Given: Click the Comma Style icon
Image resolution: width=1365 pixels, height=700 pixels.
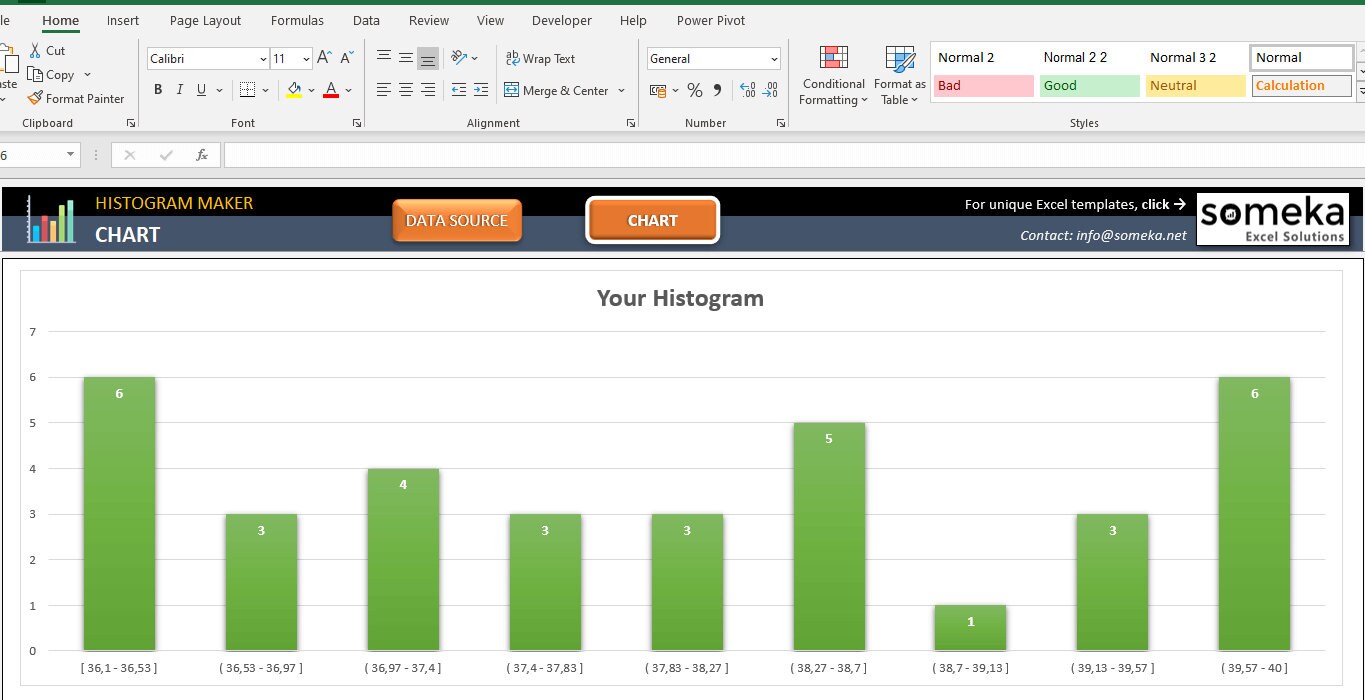Looking at the screenshot, I should click(x=718, y=89).
